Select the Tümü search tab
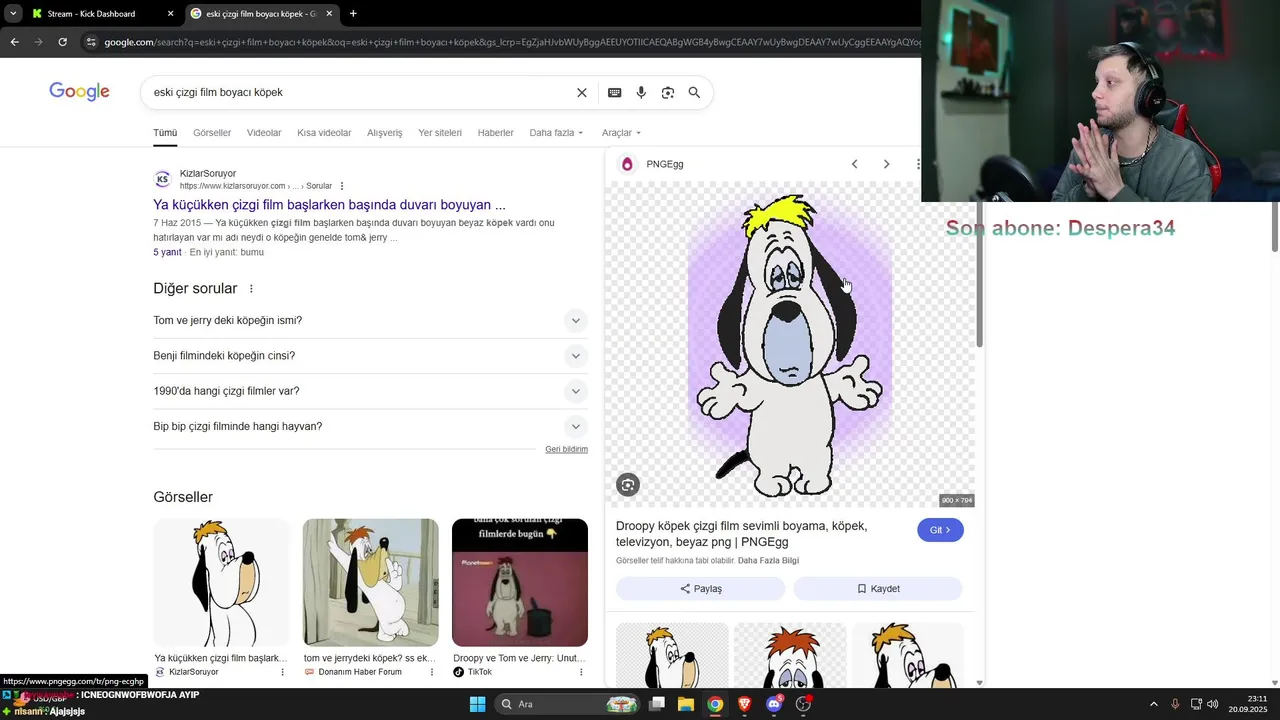The height and width of the screenshot is (720, 1280). 165,132
